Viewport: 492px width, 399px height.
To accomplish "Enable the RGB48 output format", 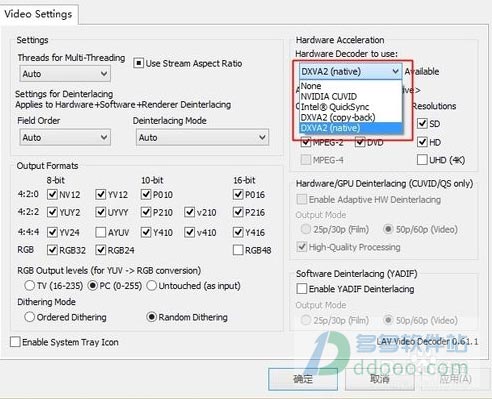I will [238, 250].
